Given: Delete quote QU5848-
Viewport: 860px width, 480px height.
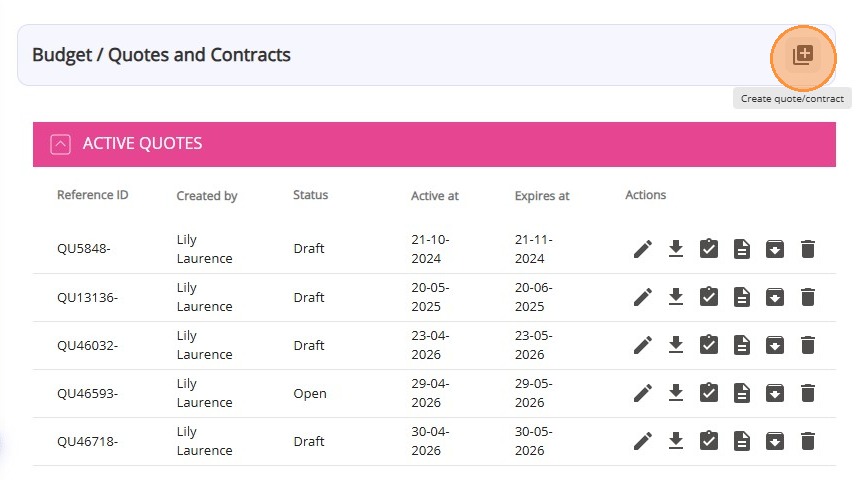Looking at the screenshot, I should point(808,249).
